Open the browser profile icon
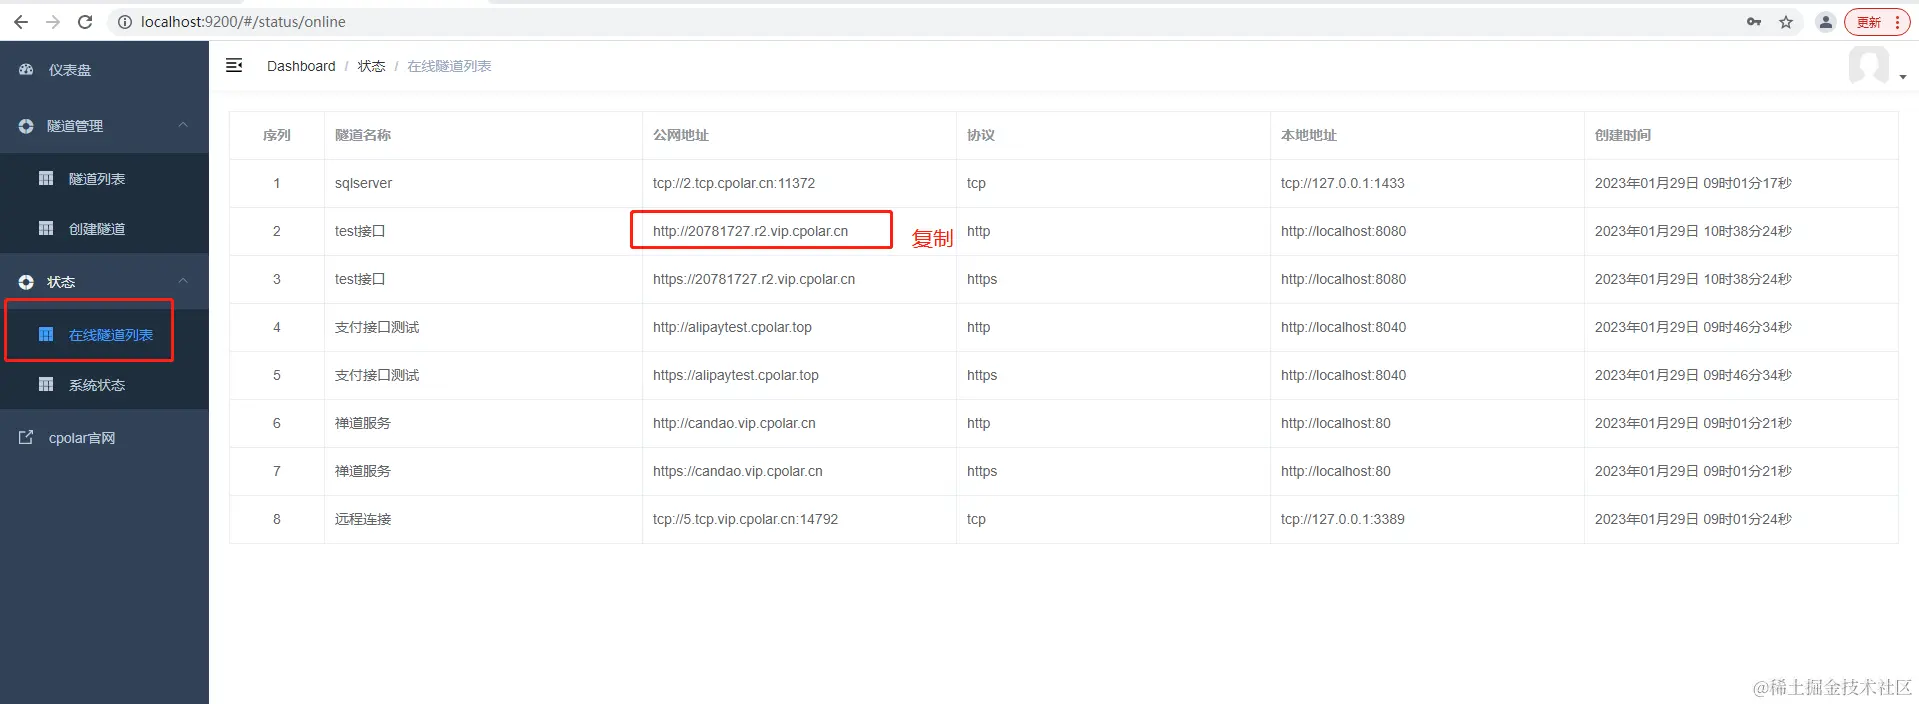 (x=1826, y=22)
